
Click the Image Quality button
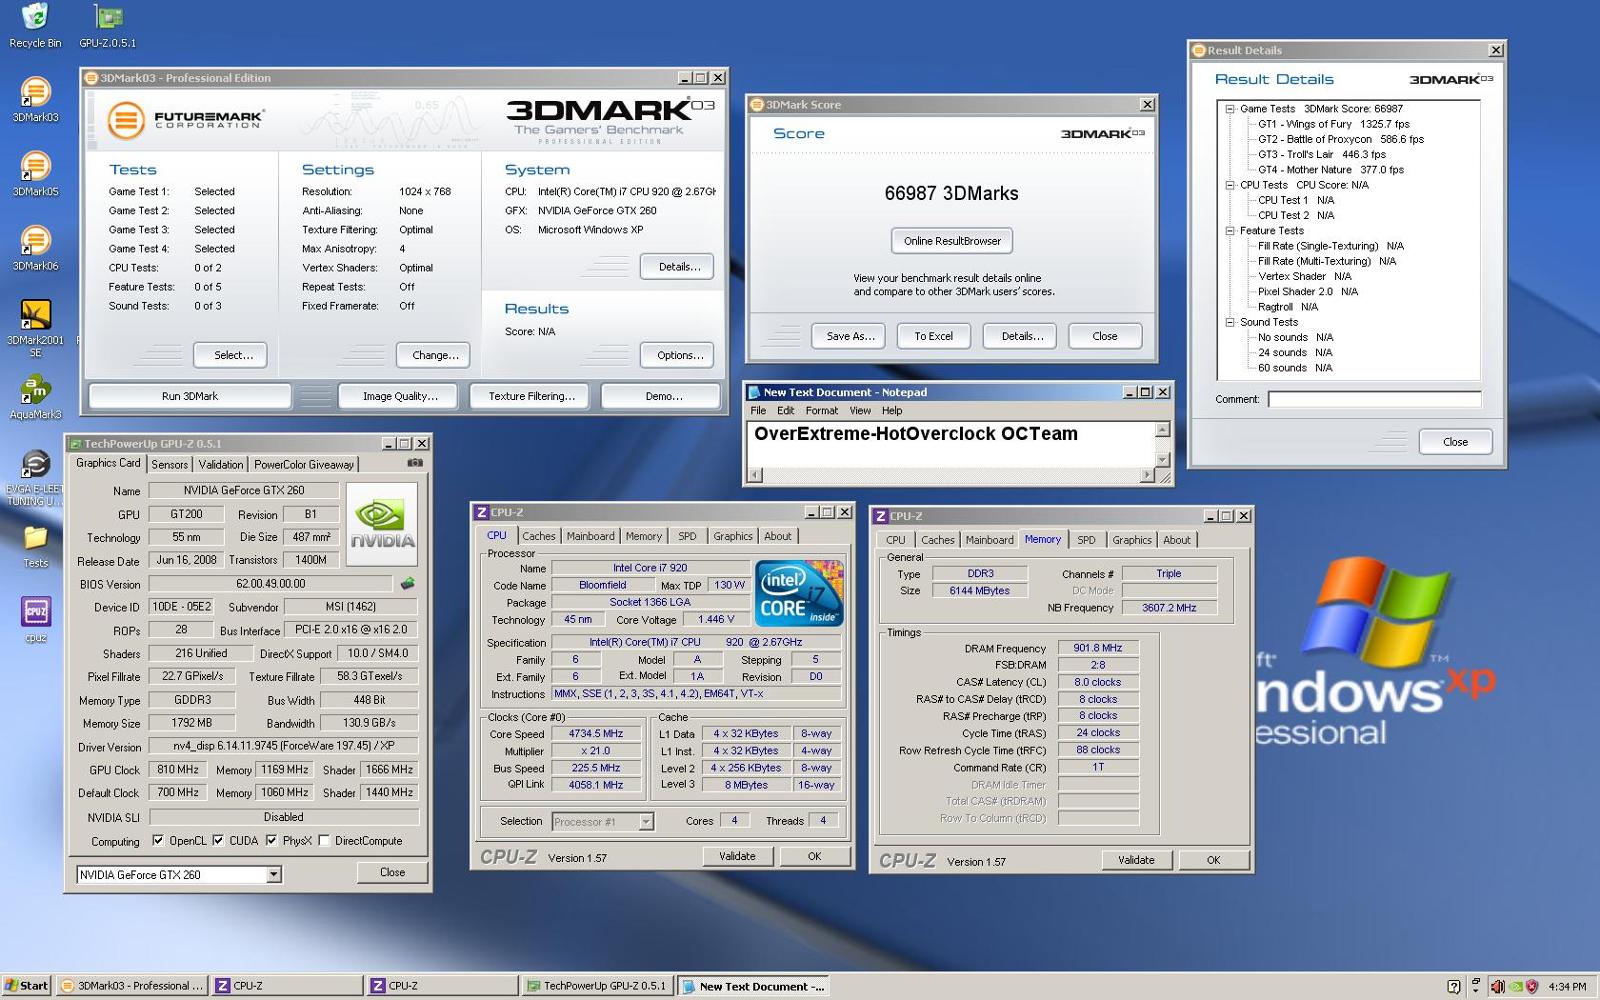point(400,396)
